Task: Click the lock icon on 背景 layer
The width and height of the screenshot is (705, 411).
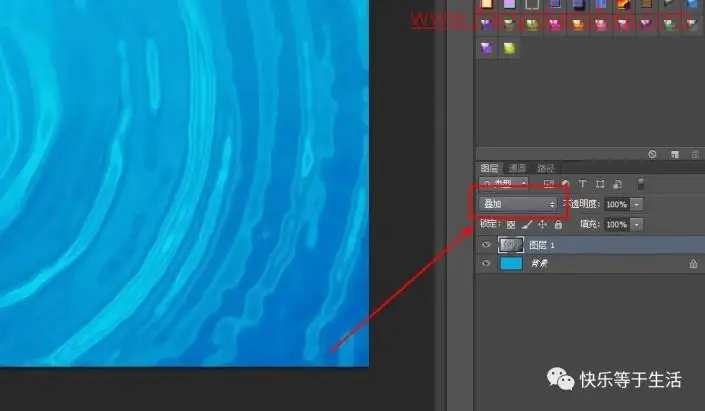Action: point(693,264)
